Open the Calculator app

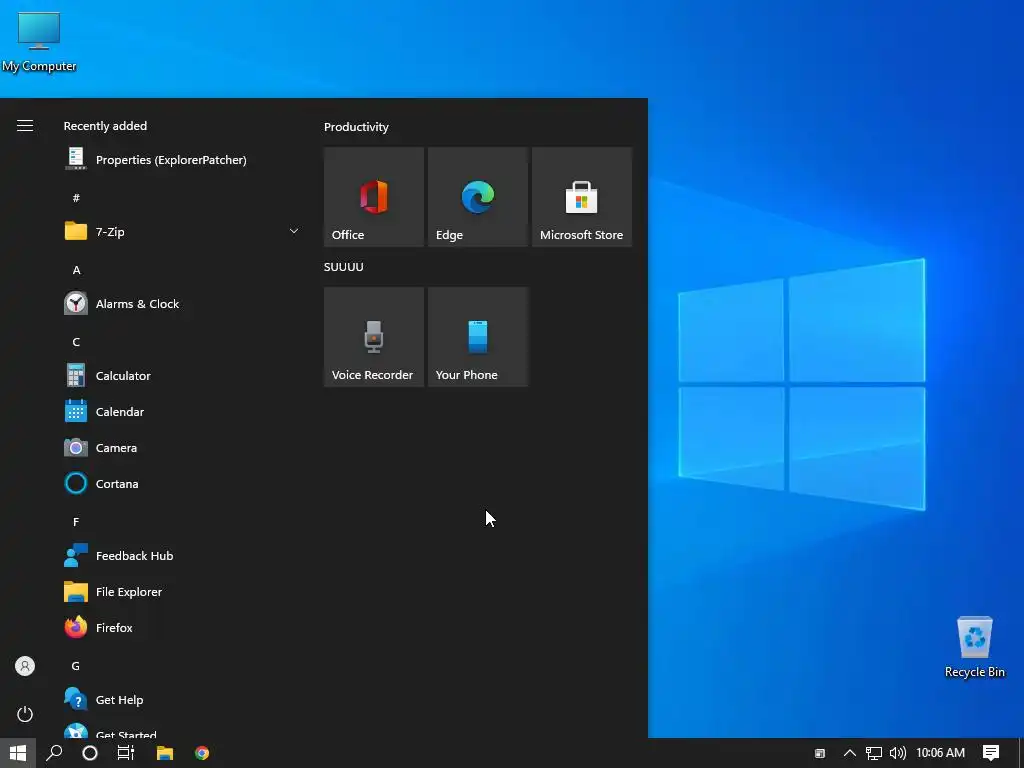click(x=182, y=376)
